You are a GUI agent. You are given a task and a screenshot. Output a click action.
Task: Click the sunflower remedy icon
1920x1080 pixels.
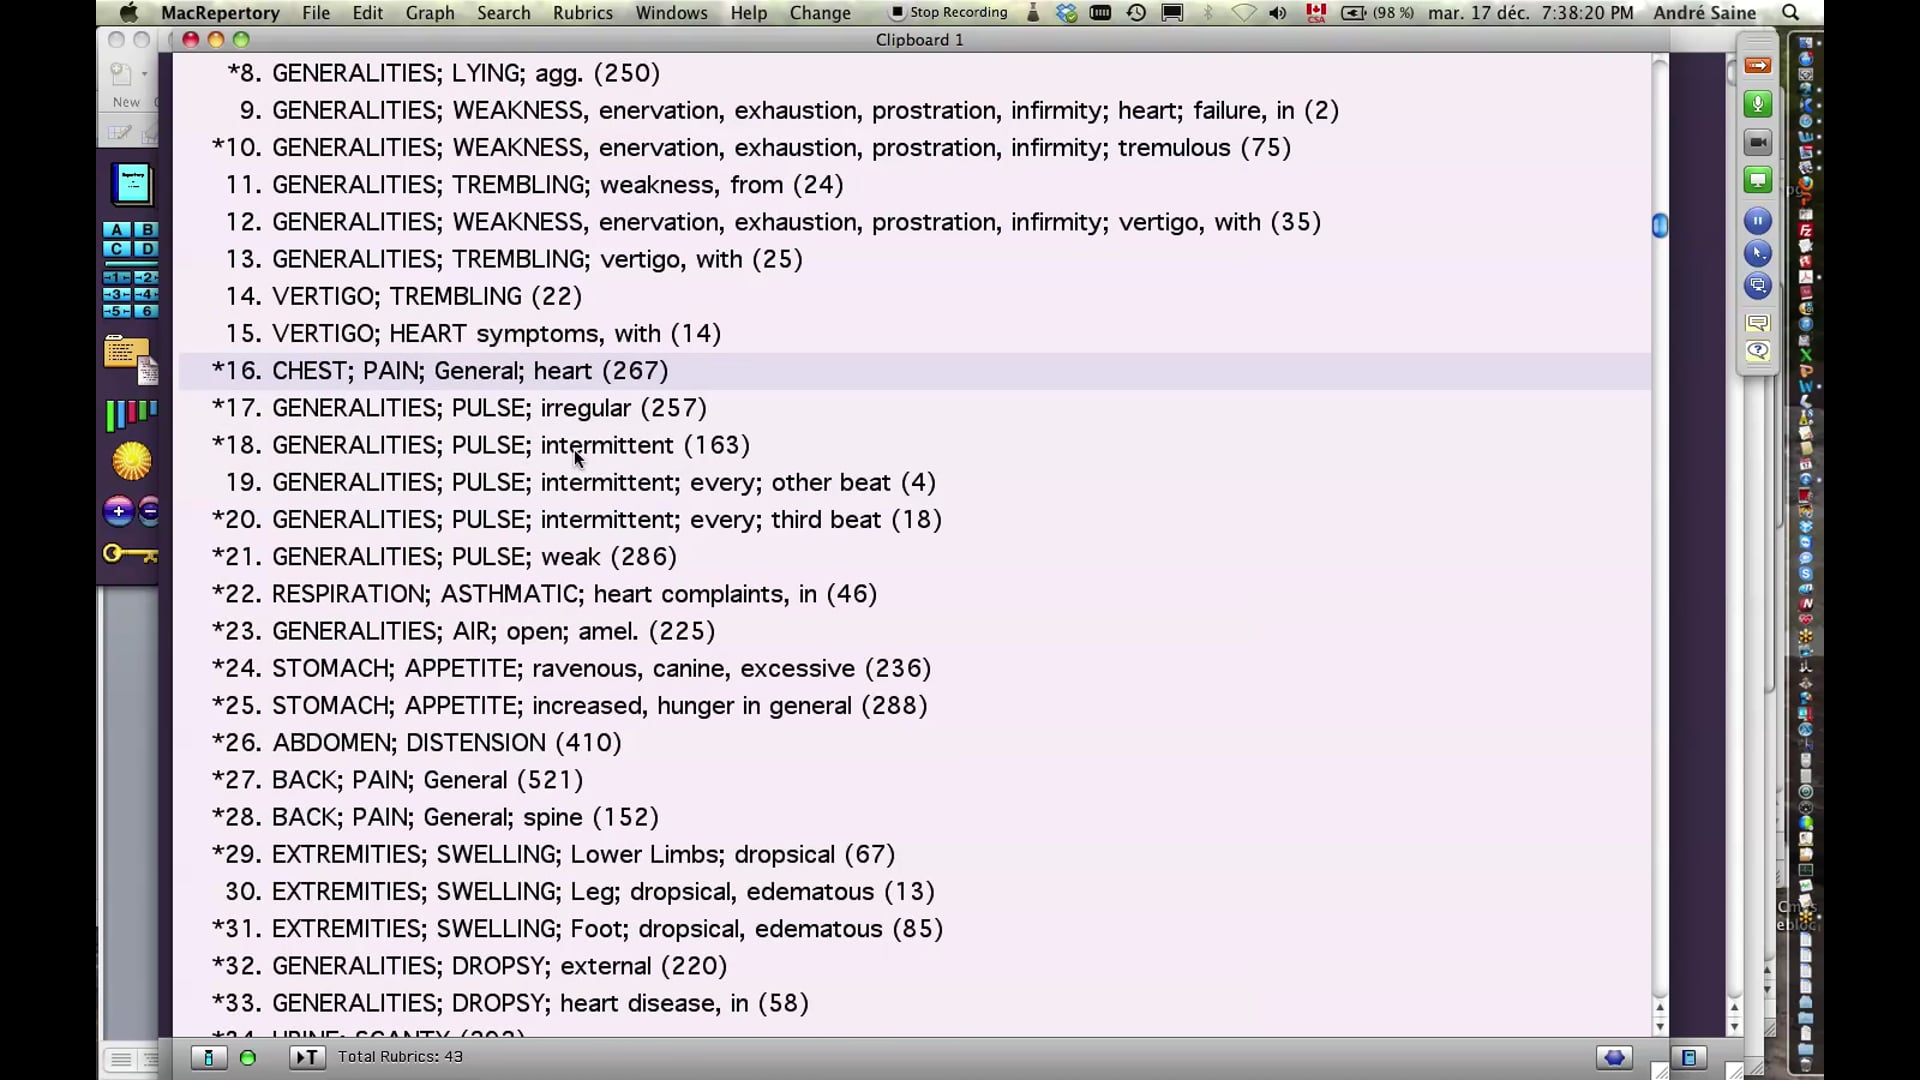[131, 461]
